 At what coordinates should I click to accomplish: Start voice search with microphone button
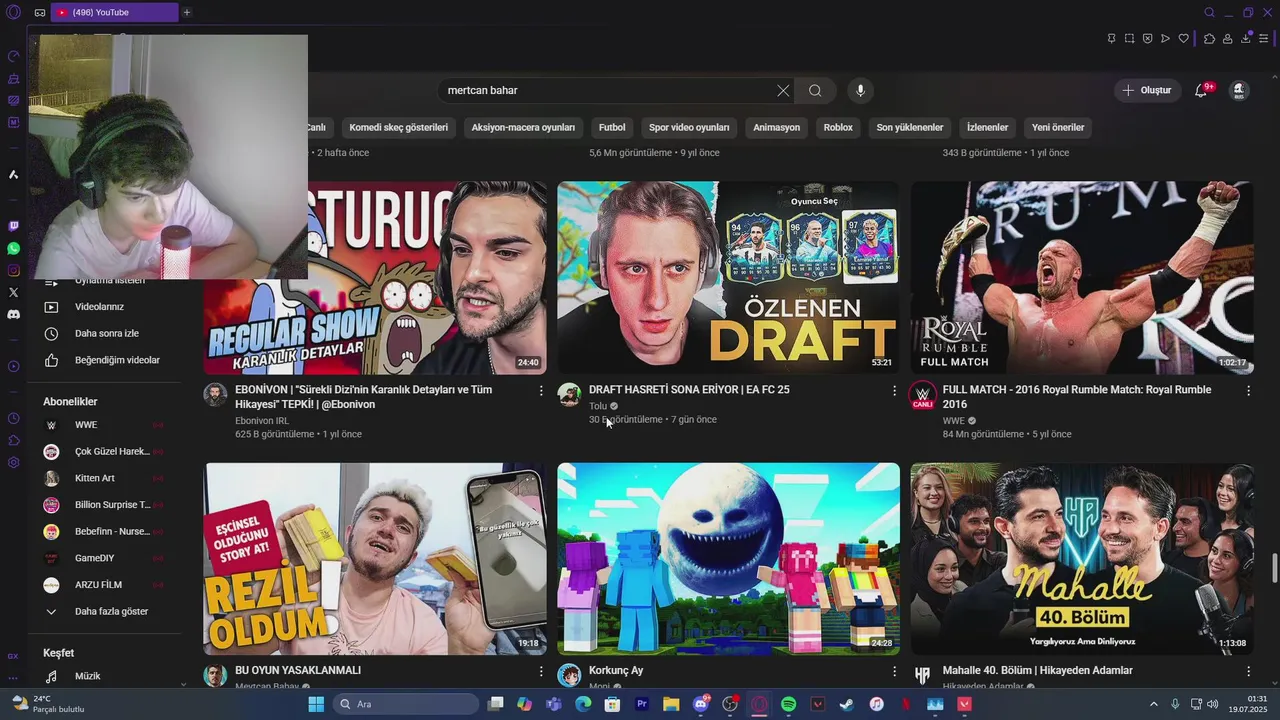(x=860, y=90)
